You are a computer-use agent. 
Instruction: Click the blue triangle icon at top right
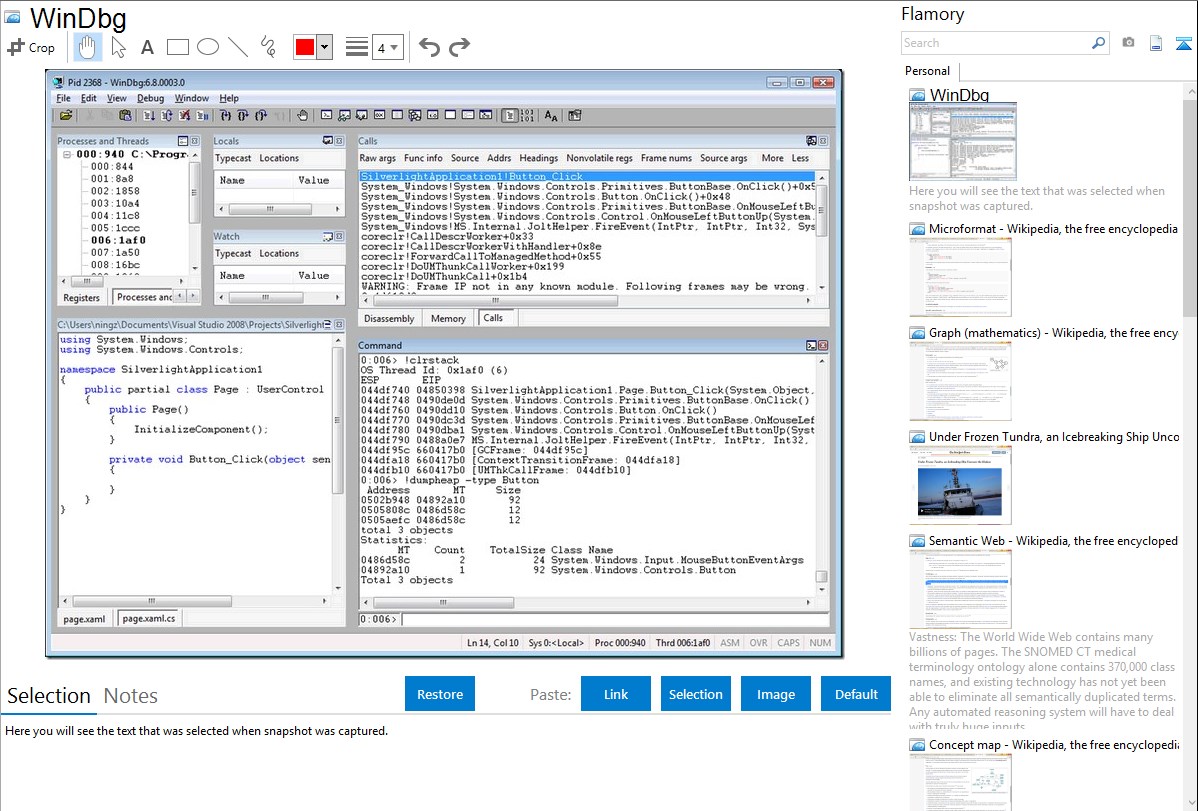[1183, 44]
